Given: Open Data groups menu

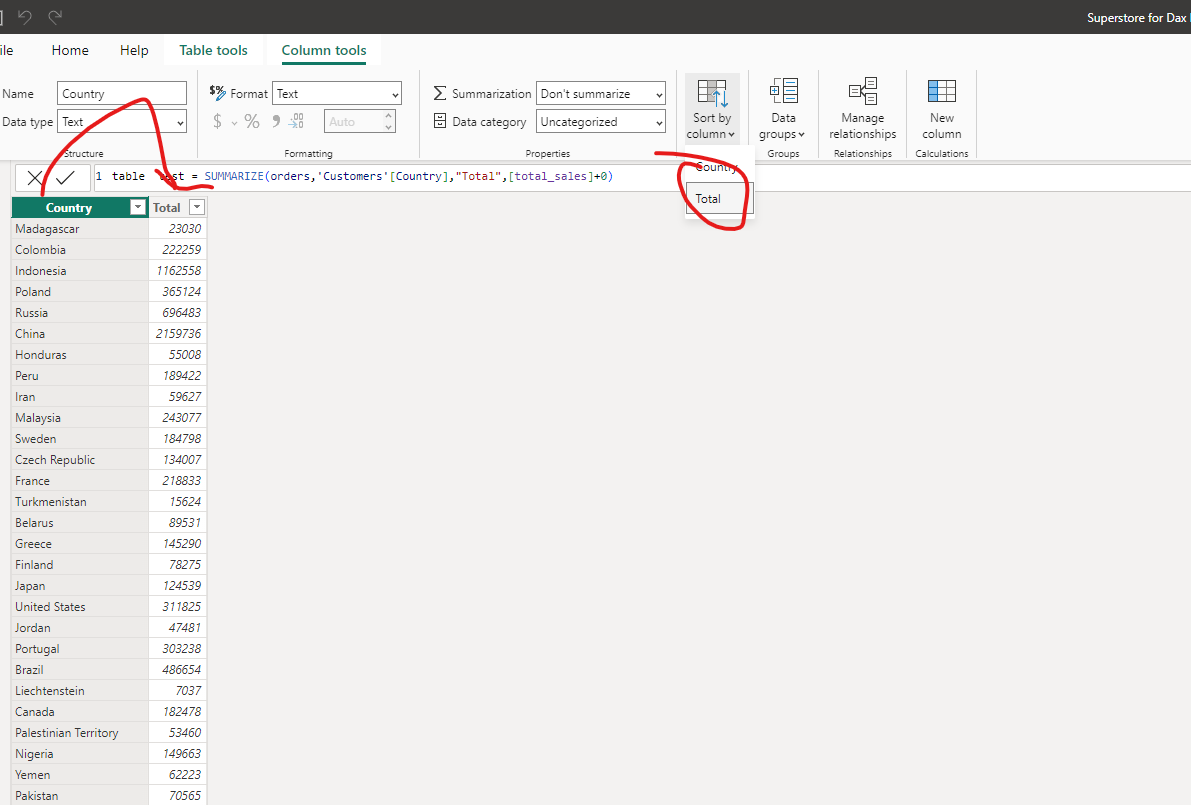Looking at the screenshot, I should point(782,109).
